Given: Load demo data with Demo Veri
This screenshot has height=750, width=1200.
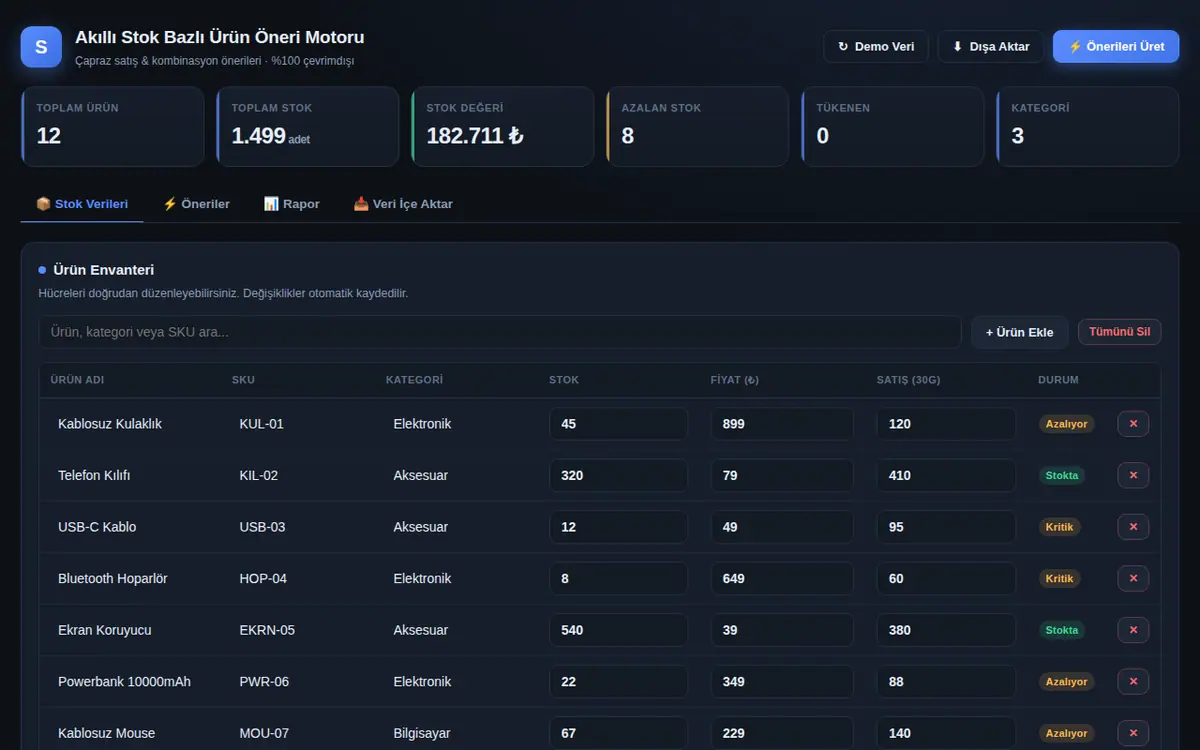Looking at the screenshot, I should [x=876, y=47].
